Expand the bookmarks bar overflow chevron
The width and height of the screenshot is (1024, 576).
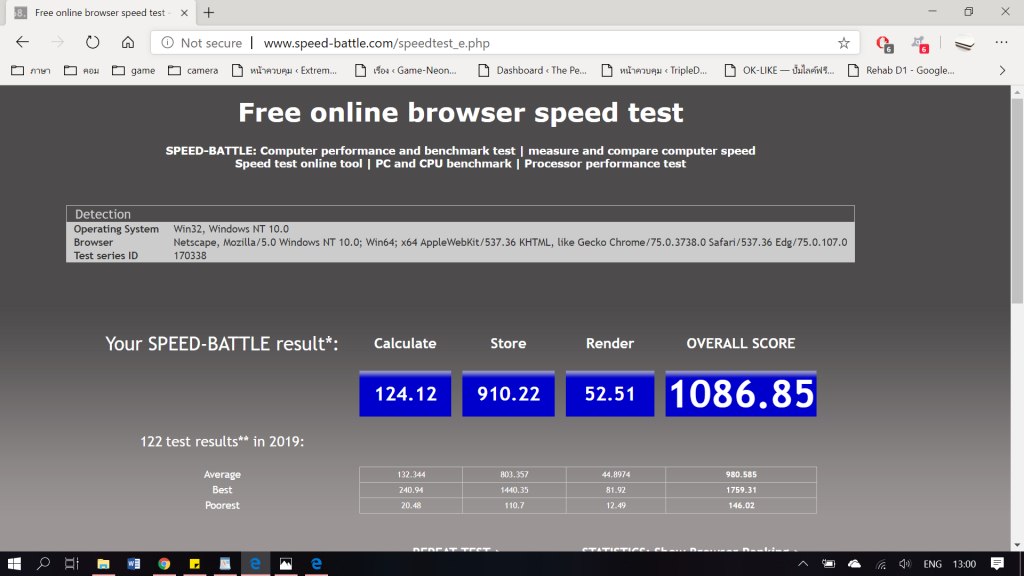click(1002, 71)
